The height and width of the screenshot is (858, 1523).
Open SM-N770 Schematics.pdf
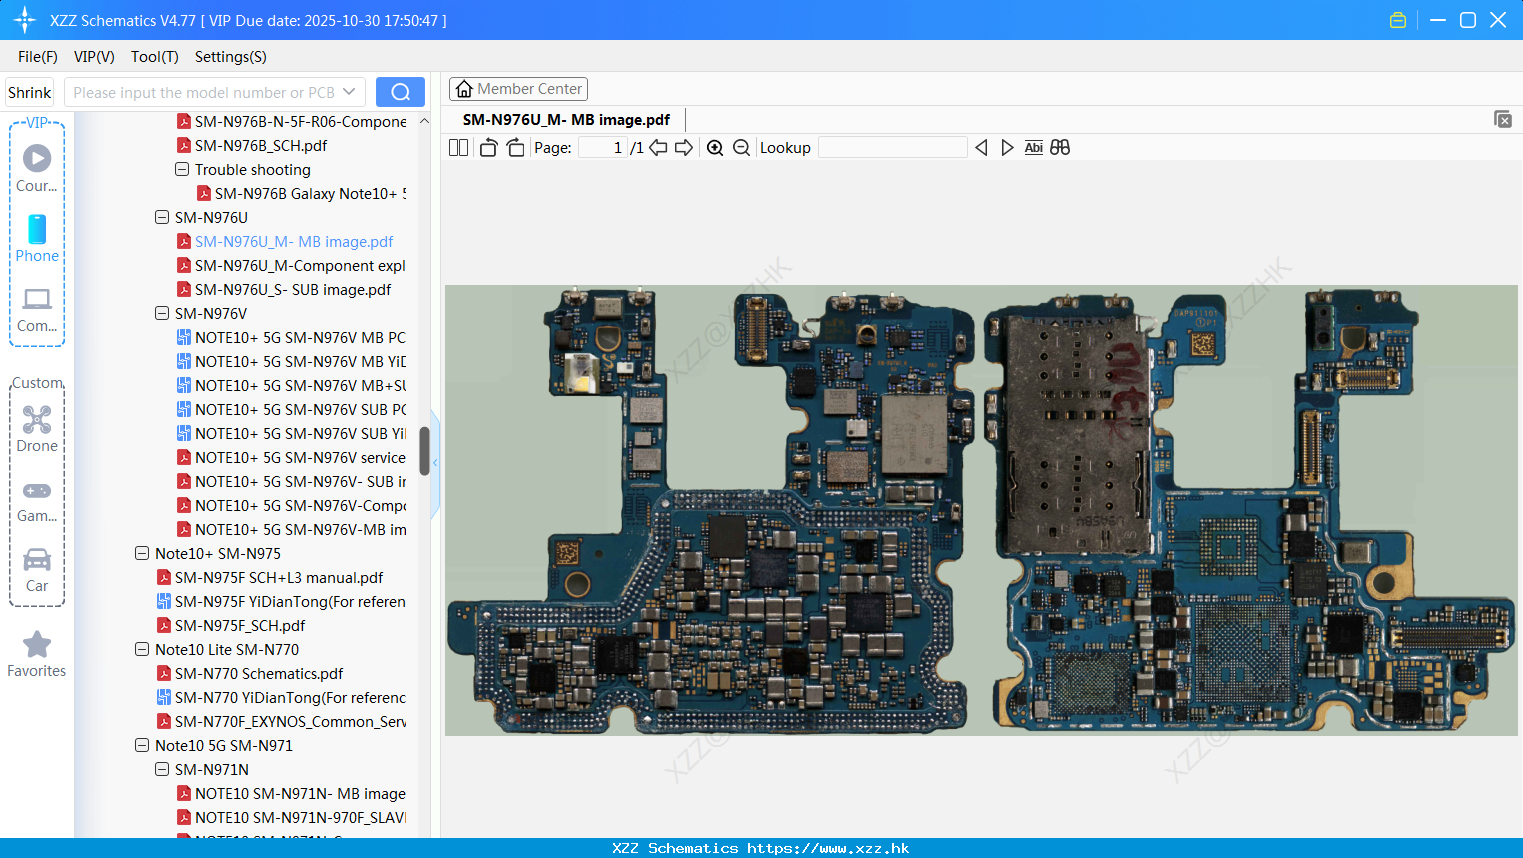pyautogui.click(x=250, y=673)
